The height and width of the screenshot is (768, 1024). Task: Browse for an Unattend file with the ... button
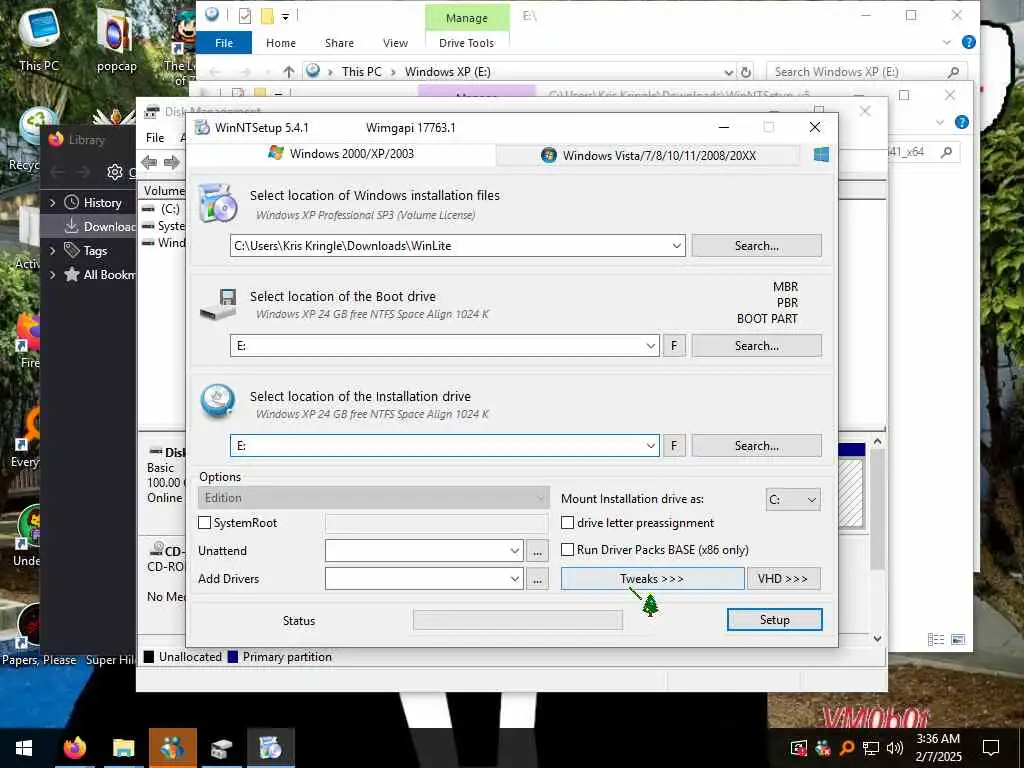(537, 551)
